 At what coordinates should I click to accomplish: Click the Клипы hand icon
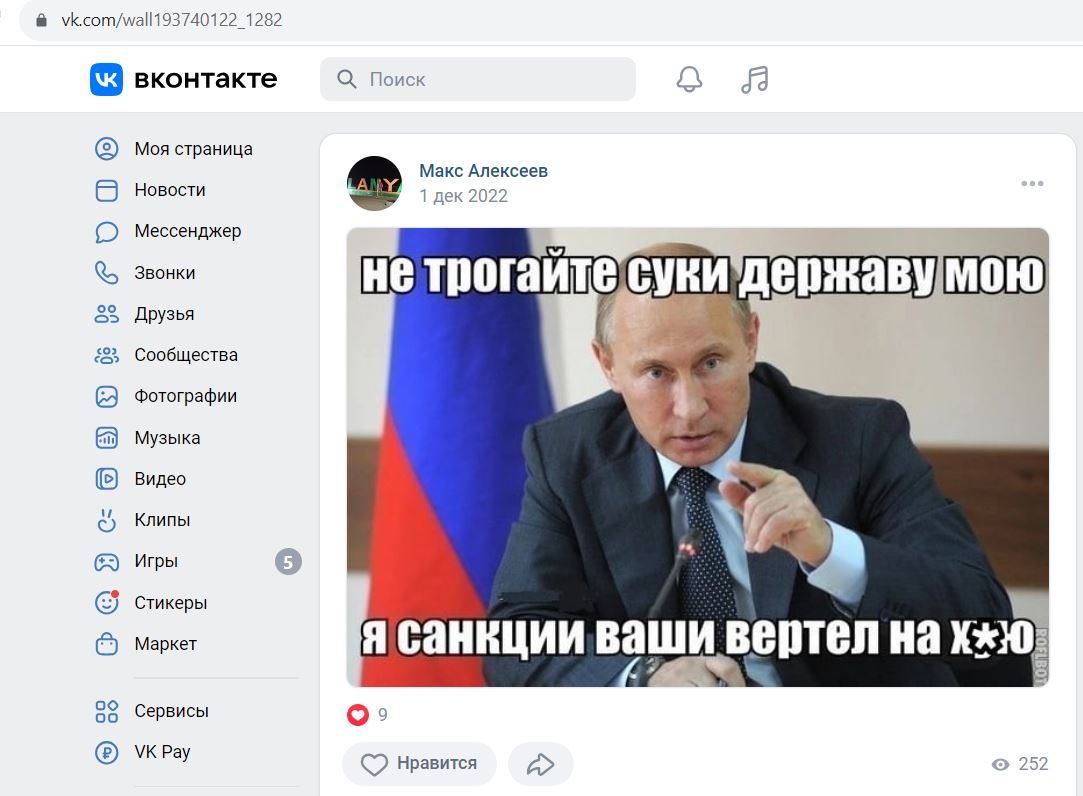[x=106, y=520]
